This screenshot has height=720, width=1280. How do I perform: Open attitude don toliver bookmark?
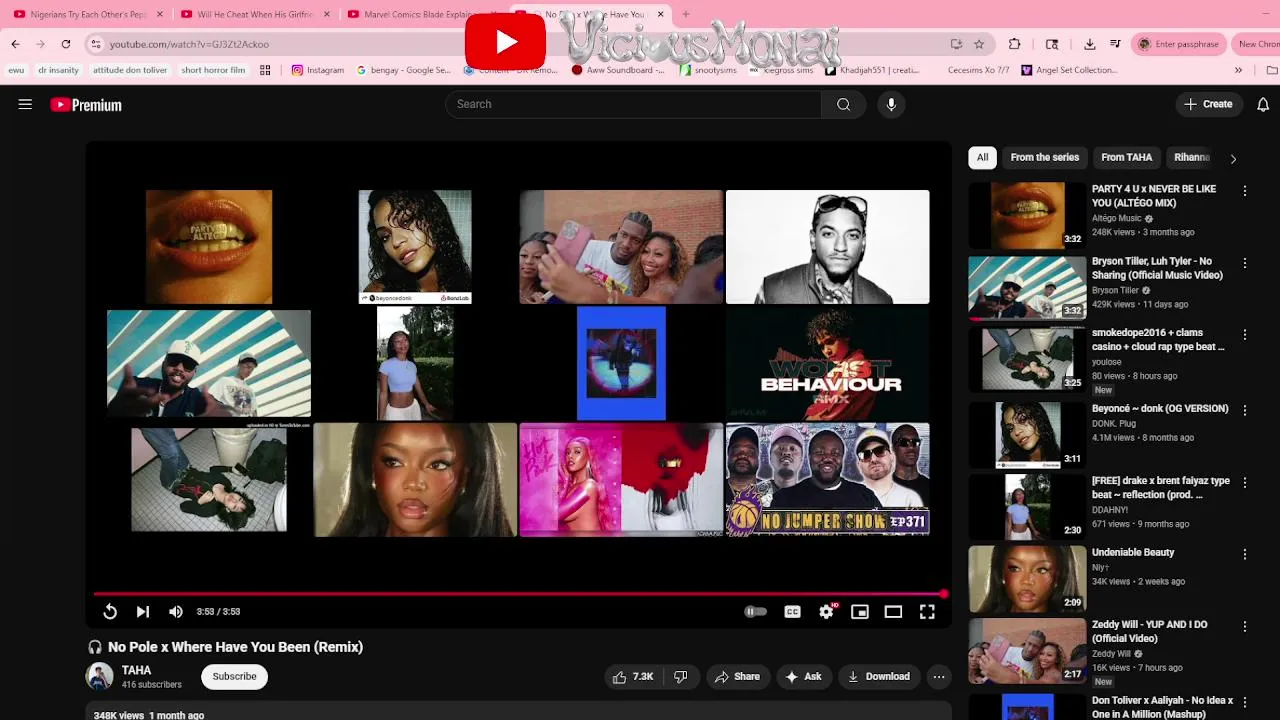[x=130, y=70]
